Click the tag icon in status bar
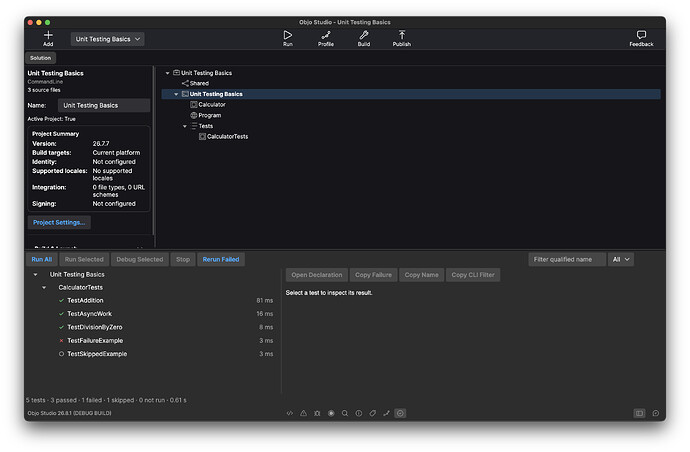 (372, 413)
